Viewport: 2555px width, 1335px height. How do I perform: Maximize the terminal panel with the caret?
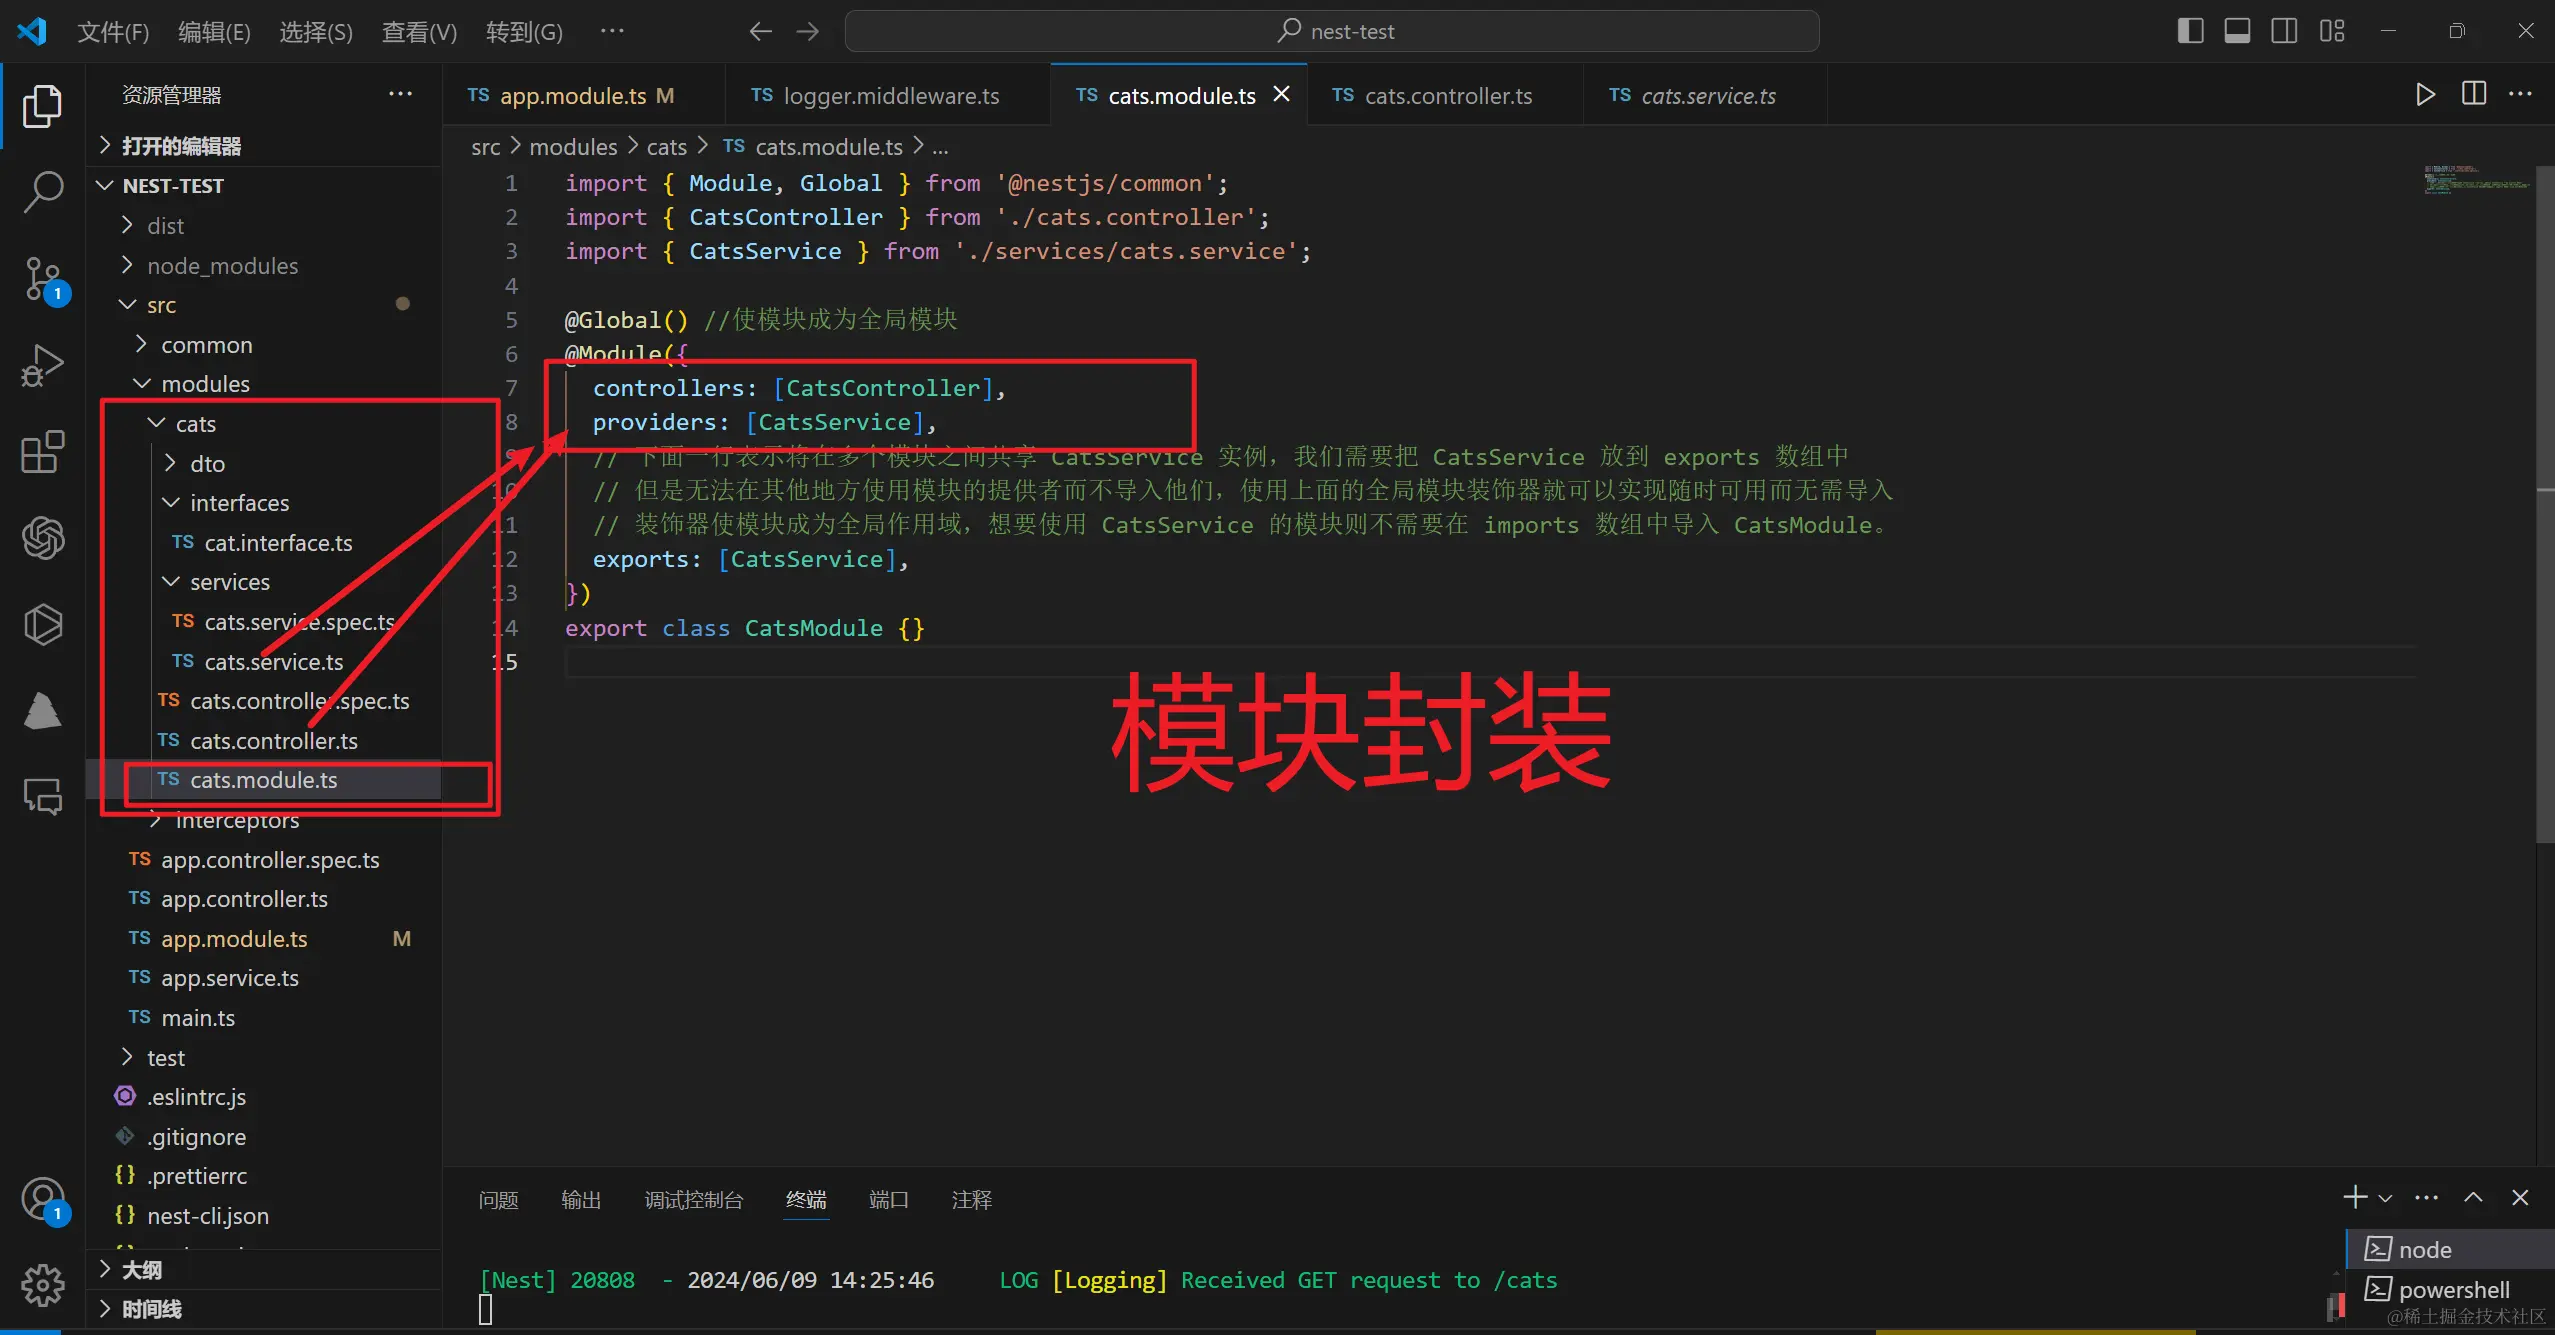[x=2473, y=1198]
